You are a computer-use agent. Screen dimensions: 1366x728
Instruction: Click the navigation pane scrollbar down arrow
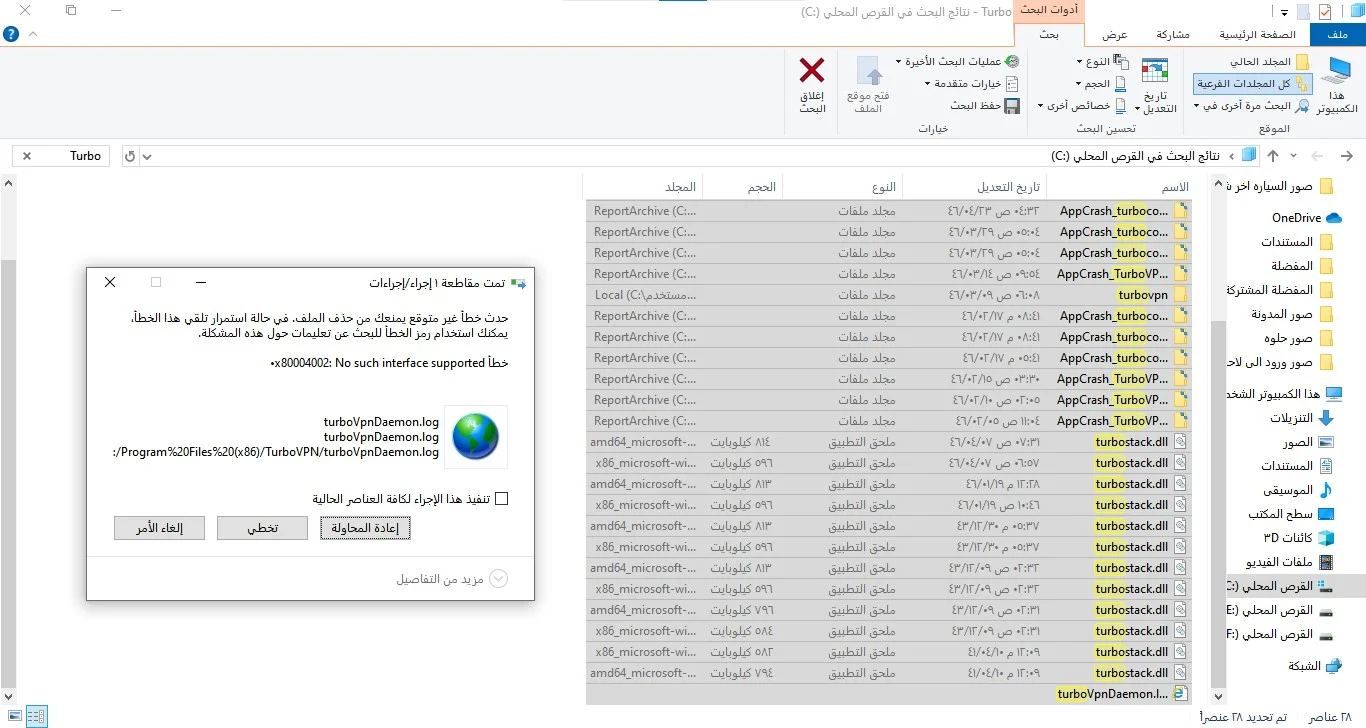1218,696
